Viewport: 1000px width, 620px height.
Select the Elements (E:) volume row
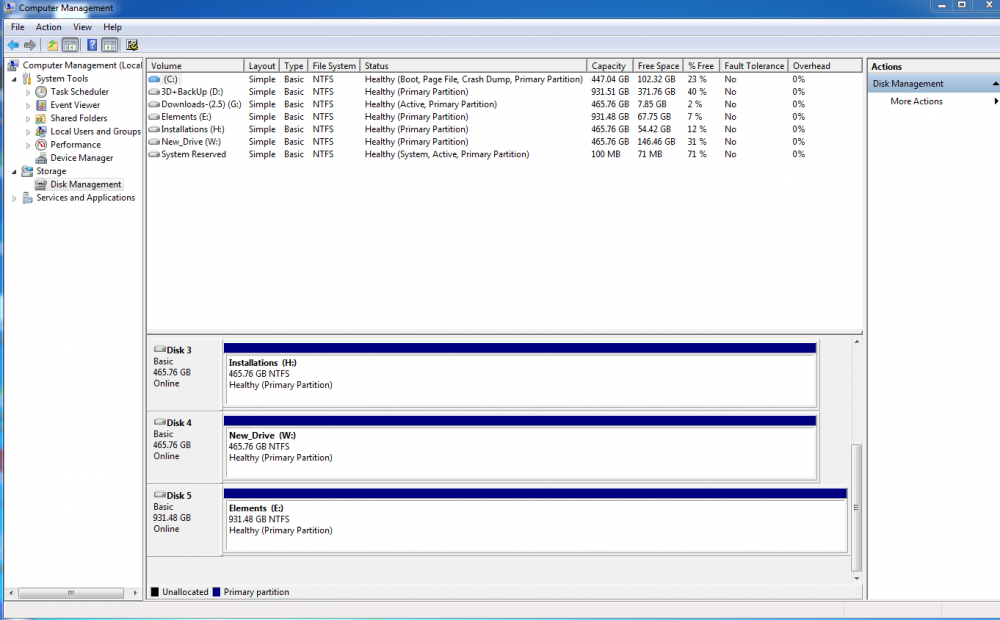(x=504, y=117)
